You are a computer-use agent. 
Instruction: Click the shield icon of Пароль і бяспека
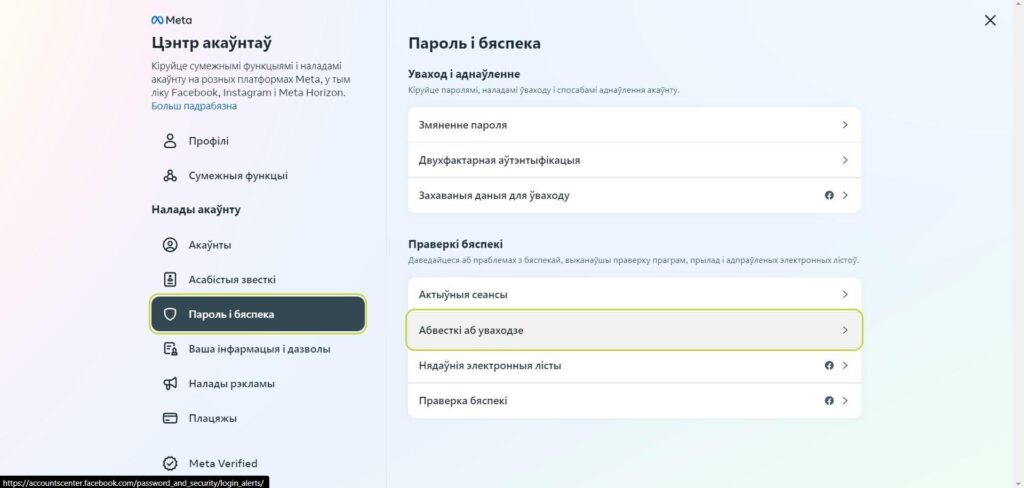click(170, 314)
